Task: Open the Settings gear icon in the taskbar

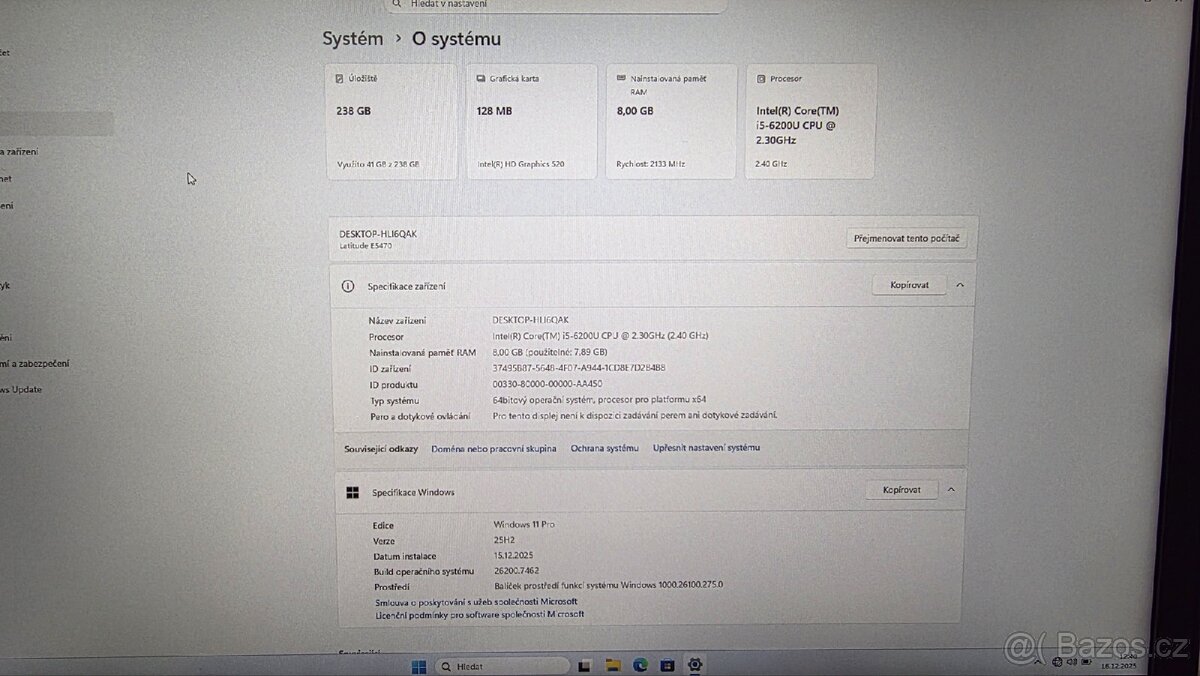Action: (x=694, y=663)
